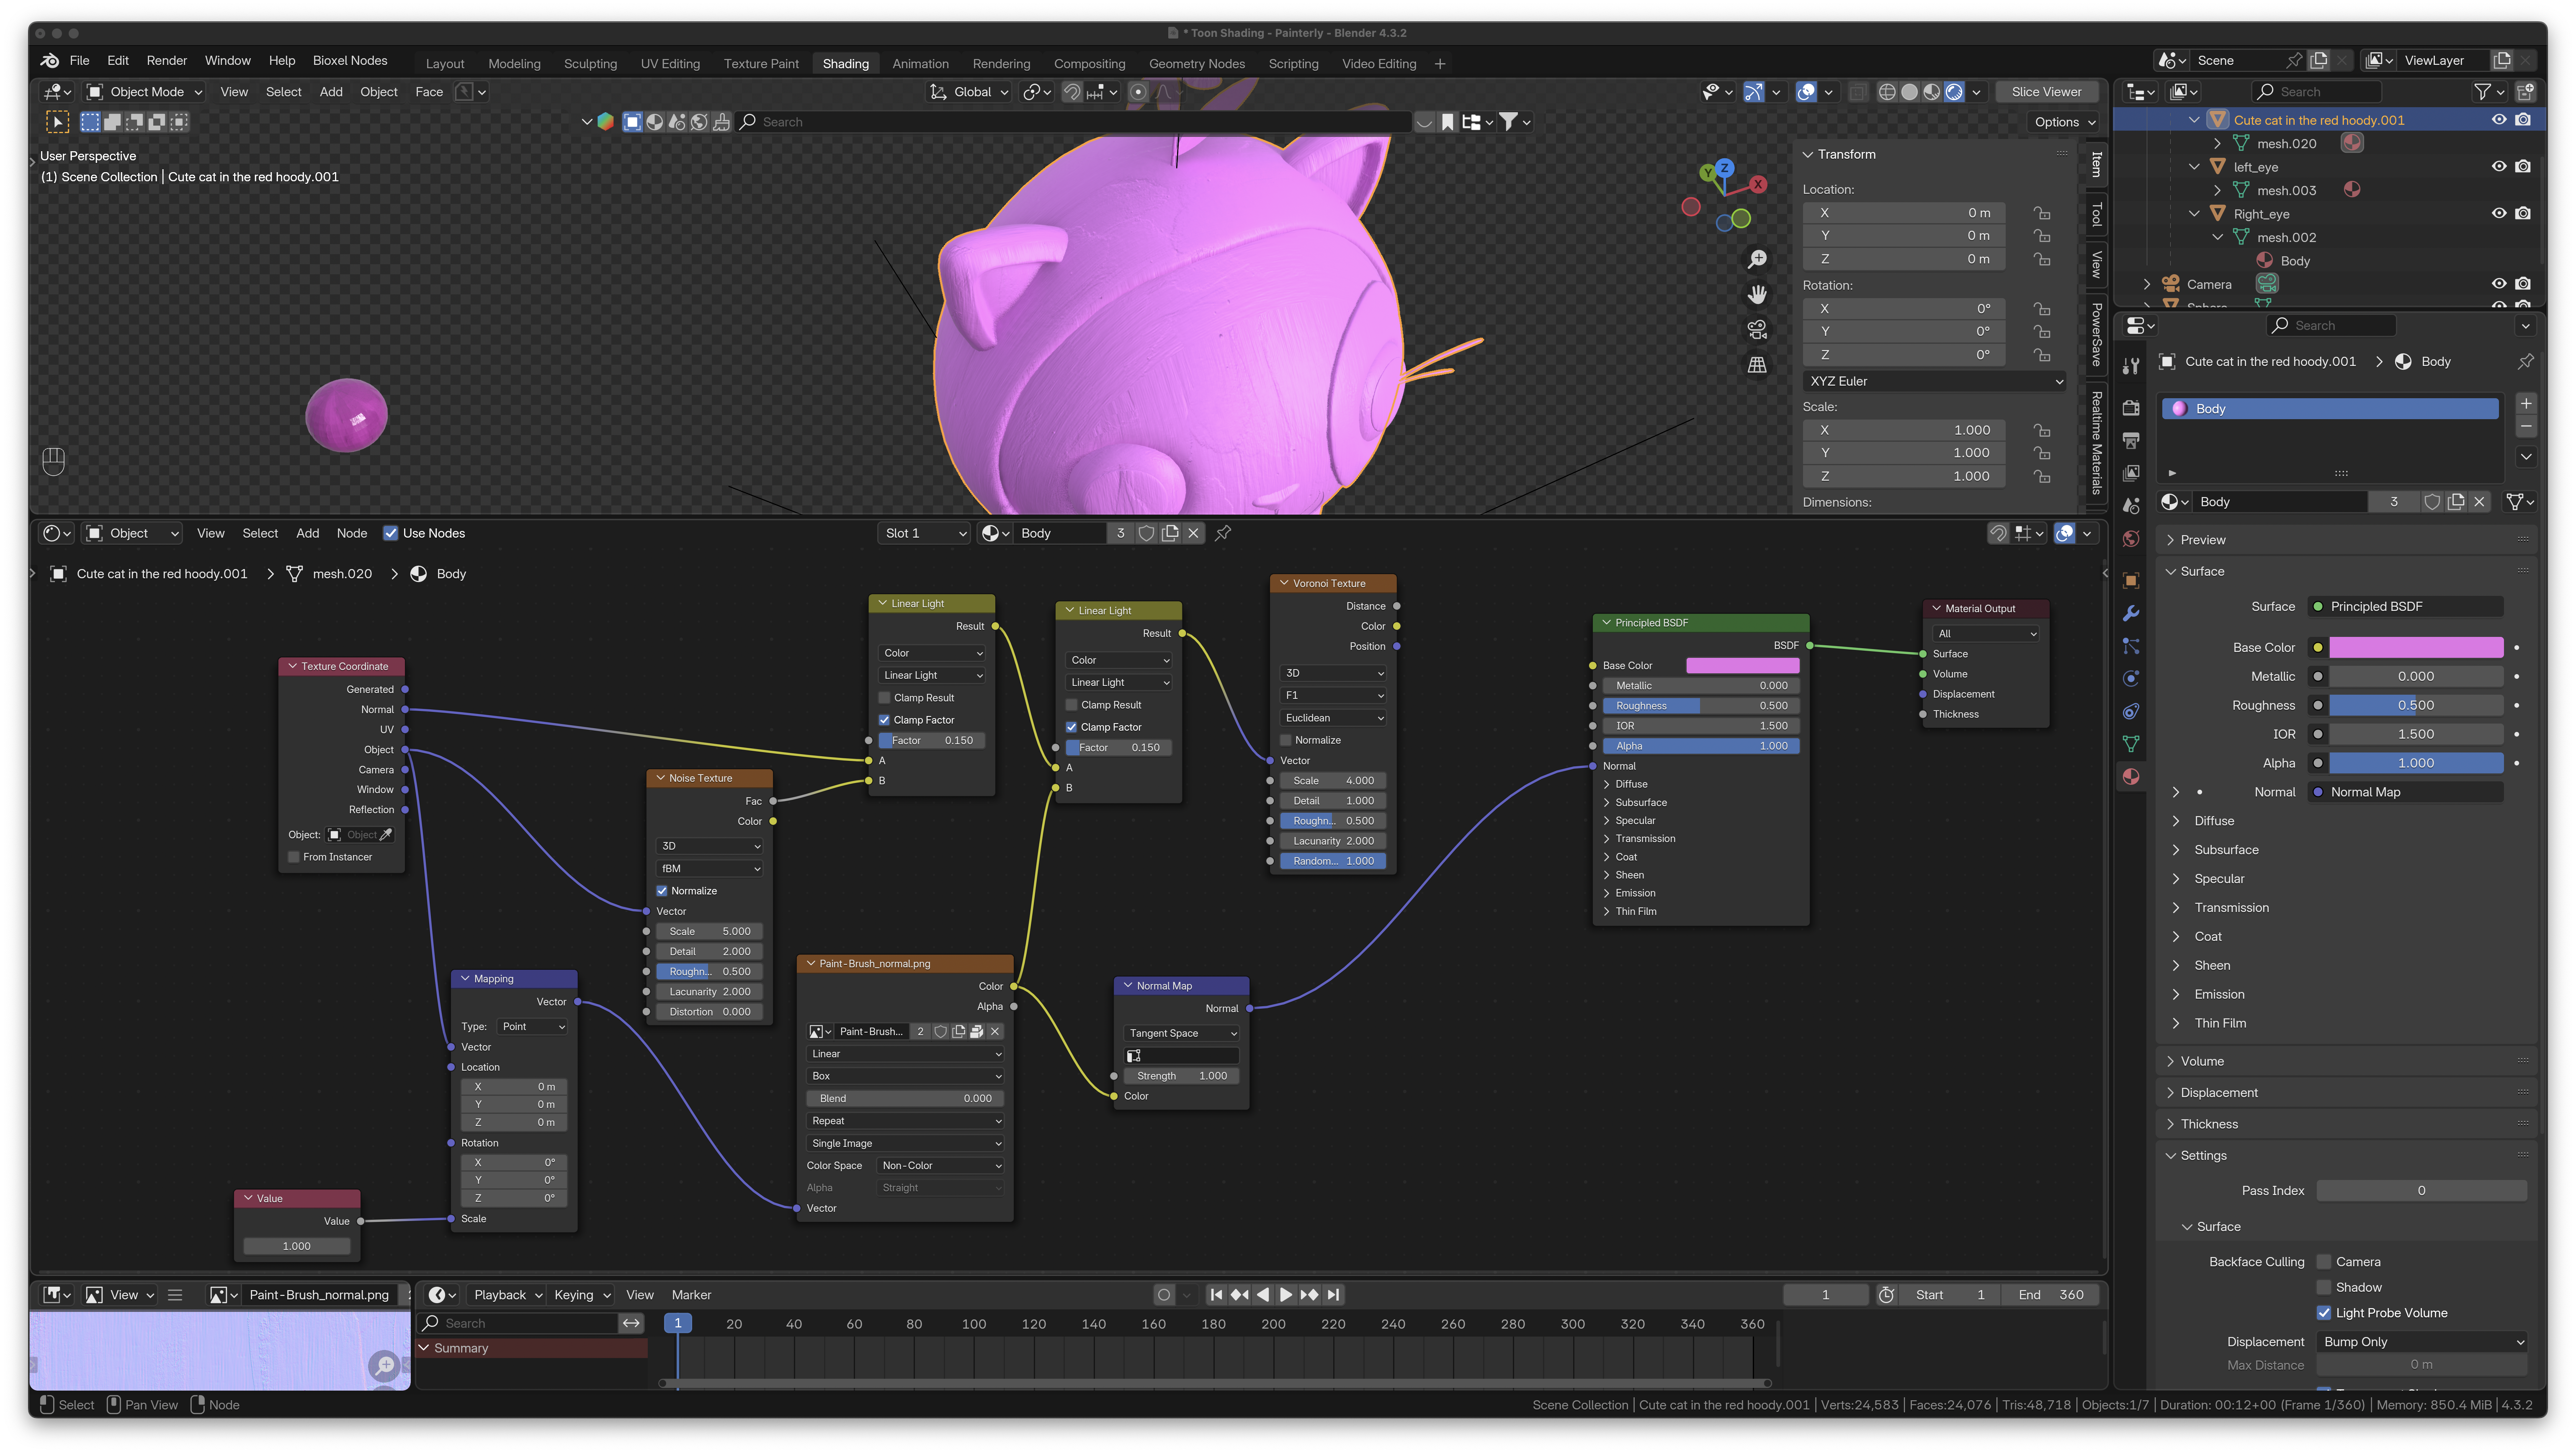Toggle snapping magnet in viewport header
Screen dimensions: 2576x1453
point(1072,92)
